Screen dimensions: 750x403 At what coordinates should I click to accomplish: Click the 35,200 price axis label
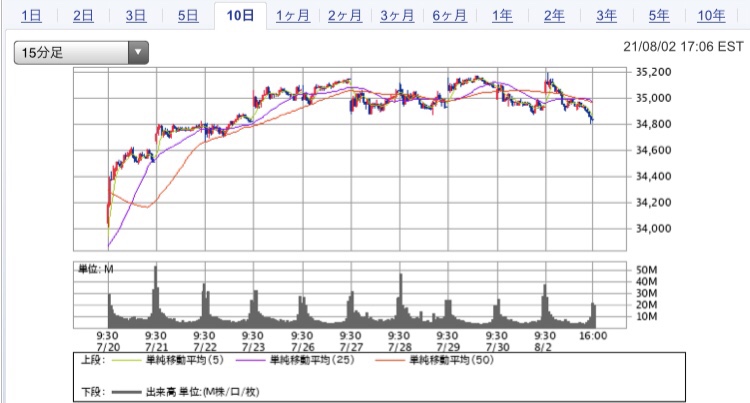653,72
